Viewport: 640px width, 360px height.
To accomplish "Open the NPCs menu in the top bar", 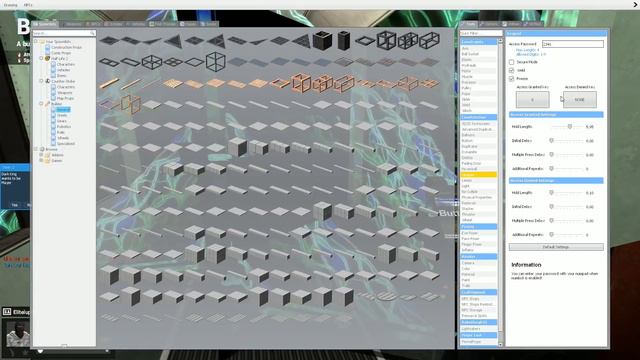I will tap(28, 5).
